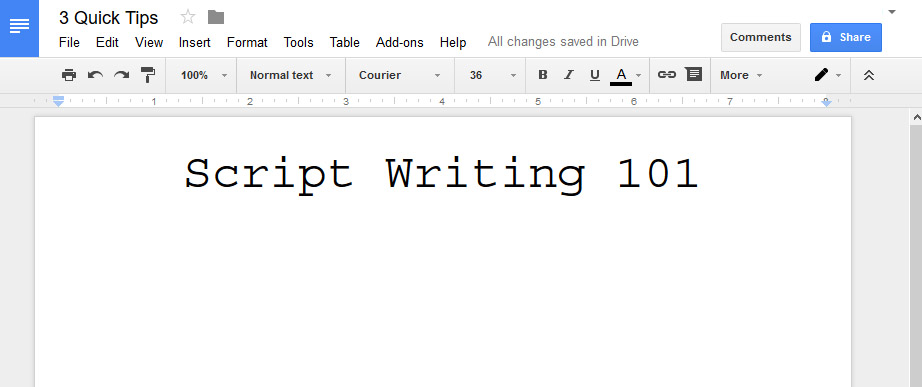Open the Normal text style dropdown
The height and width of the screenshot is (387, 922).
[x=290, y=75]
